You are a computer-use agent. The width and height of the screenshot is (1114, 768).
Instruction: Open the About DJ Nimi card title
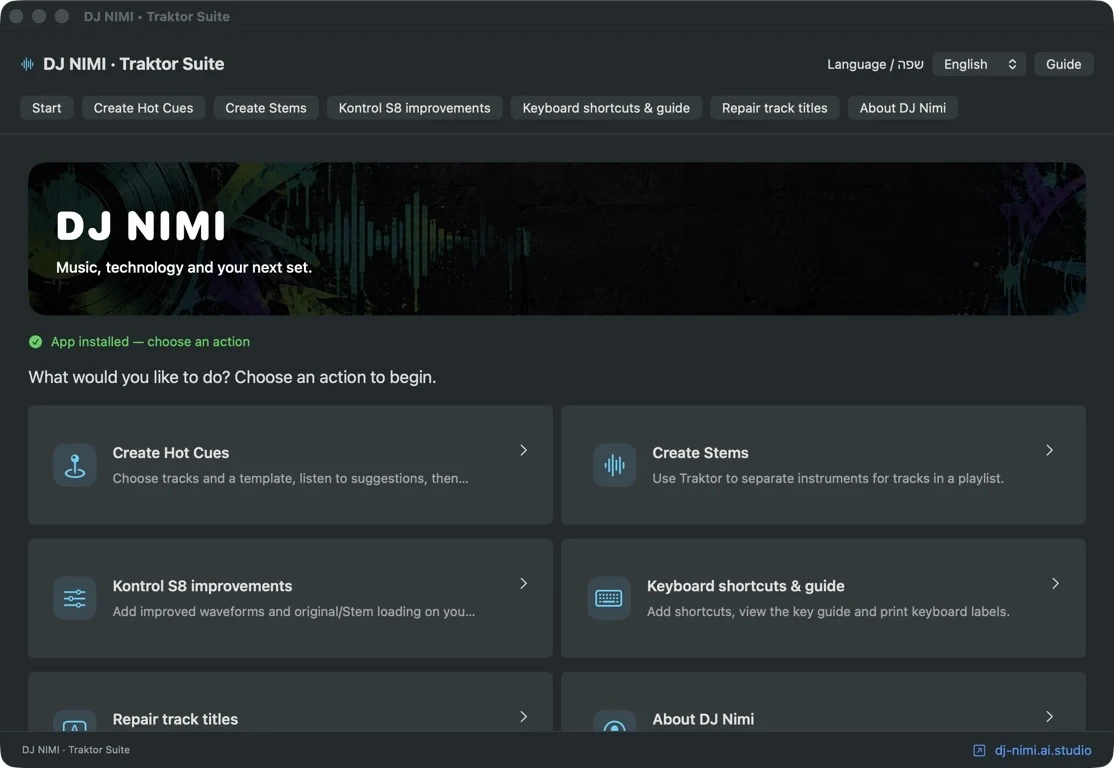703,719
